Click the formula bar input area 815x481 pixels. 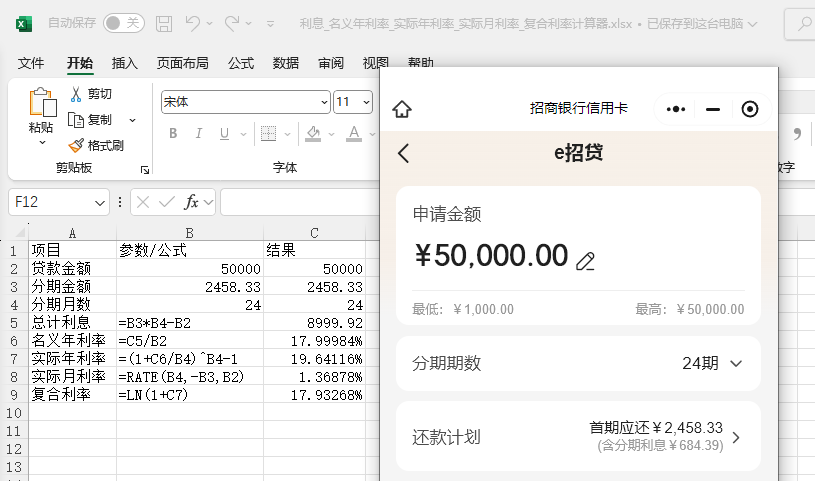[300, 202]
